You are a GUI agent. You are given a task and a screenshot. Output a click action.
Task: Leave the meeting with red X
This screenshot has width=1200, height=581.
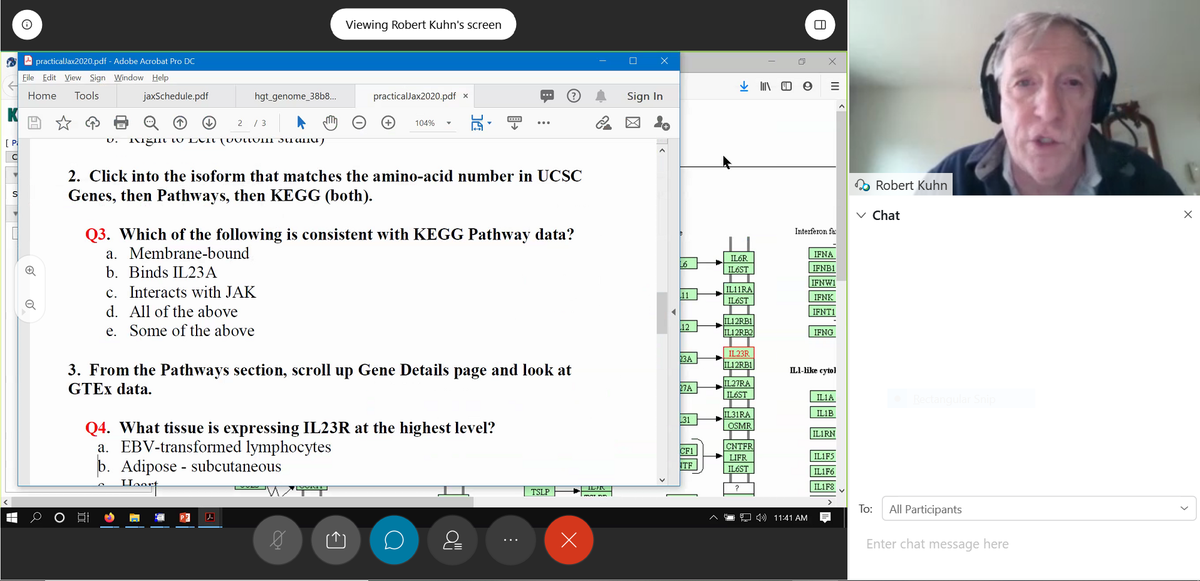570,540
